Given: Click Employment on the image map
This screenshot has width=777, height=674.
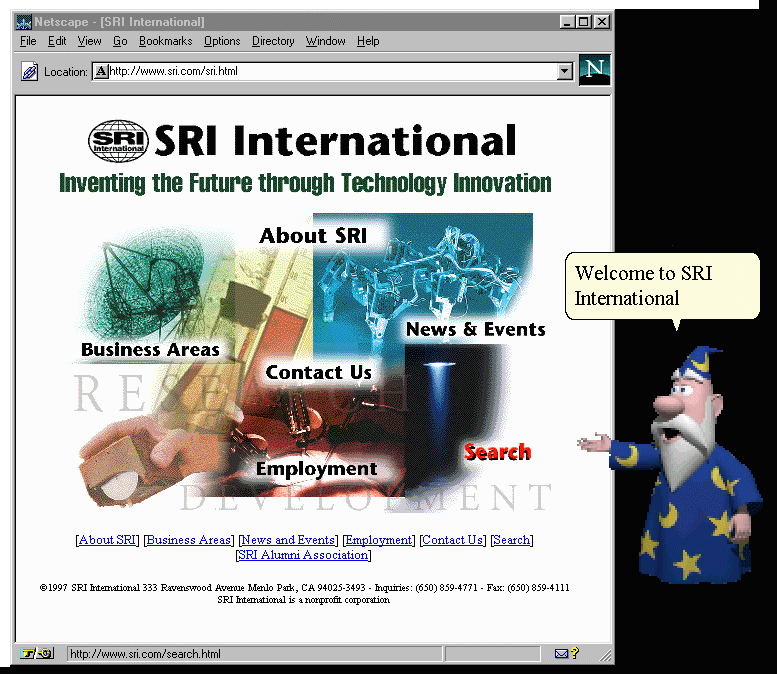Looking at the screenshot, I should (316, 469).
